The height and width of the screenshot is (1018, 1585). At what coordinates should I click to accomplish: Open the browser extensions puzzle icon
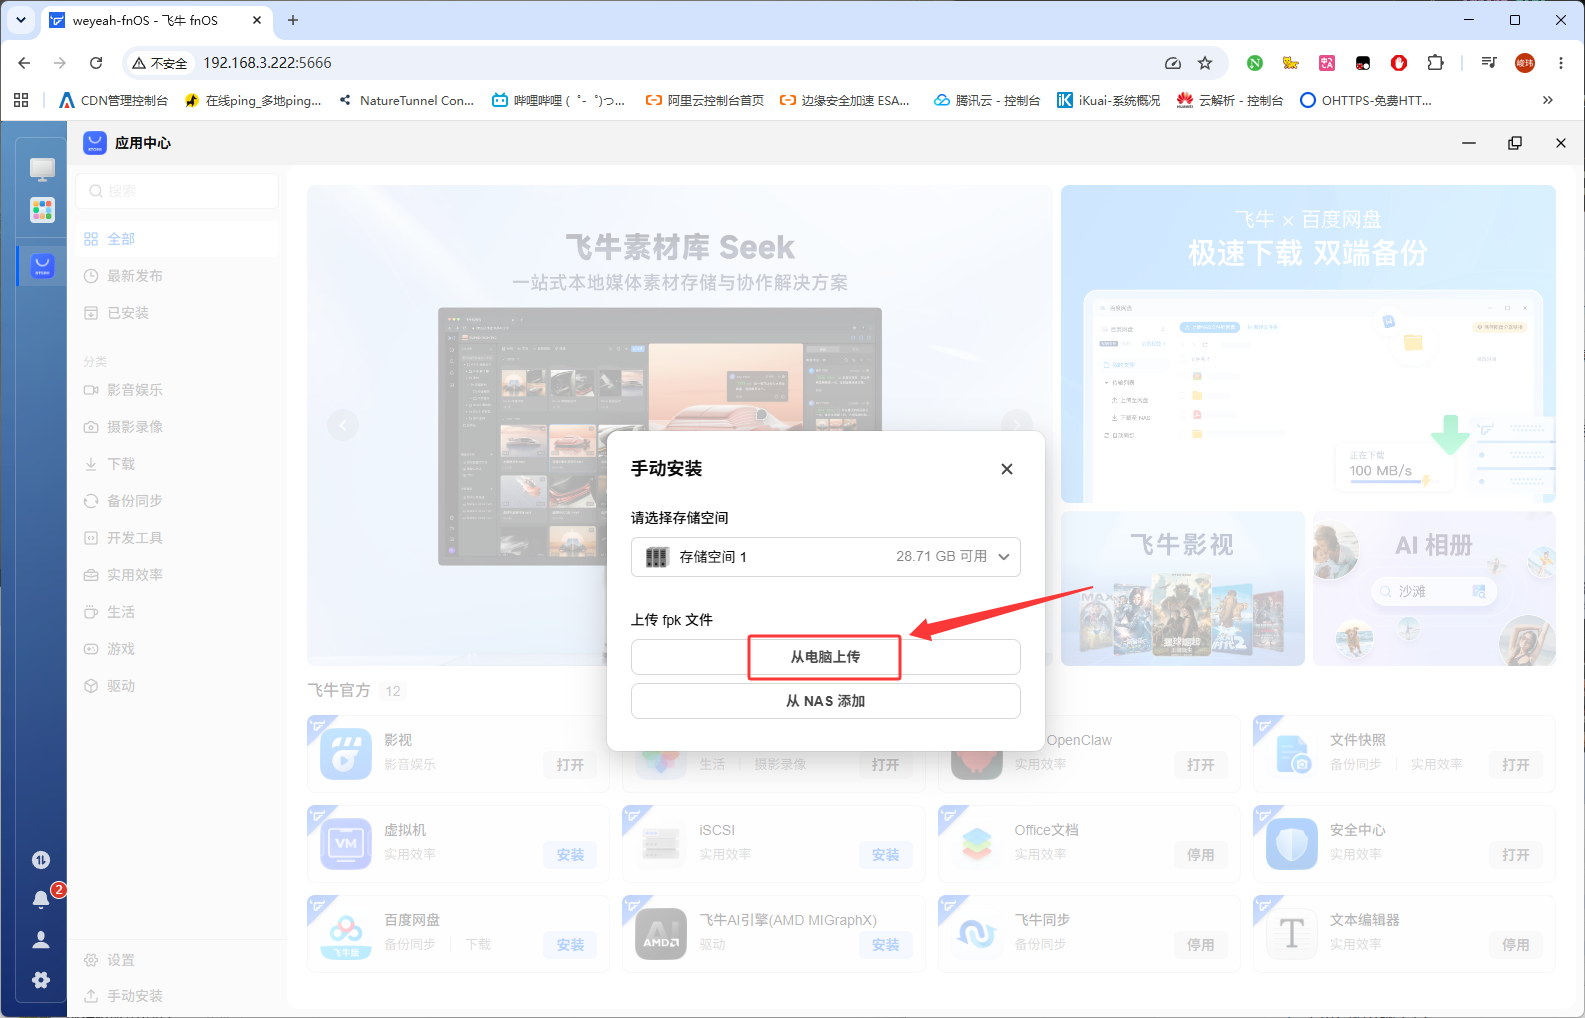pos(1435,63)
